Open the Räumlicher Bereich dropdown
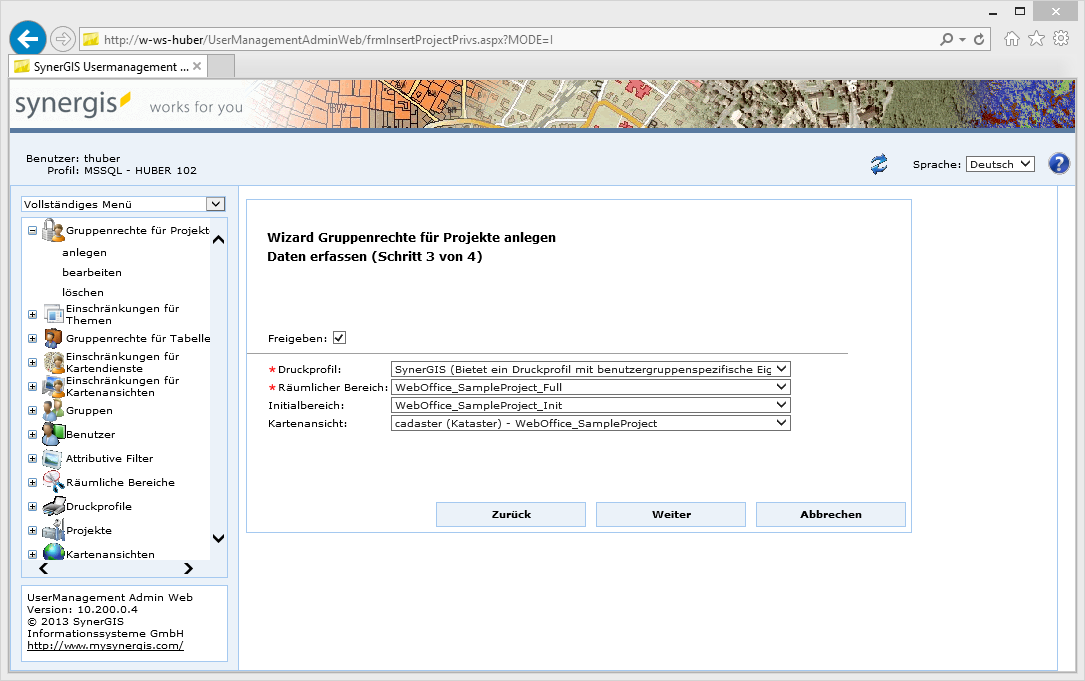Screen dimensions: 1085x681 [591, 387]
